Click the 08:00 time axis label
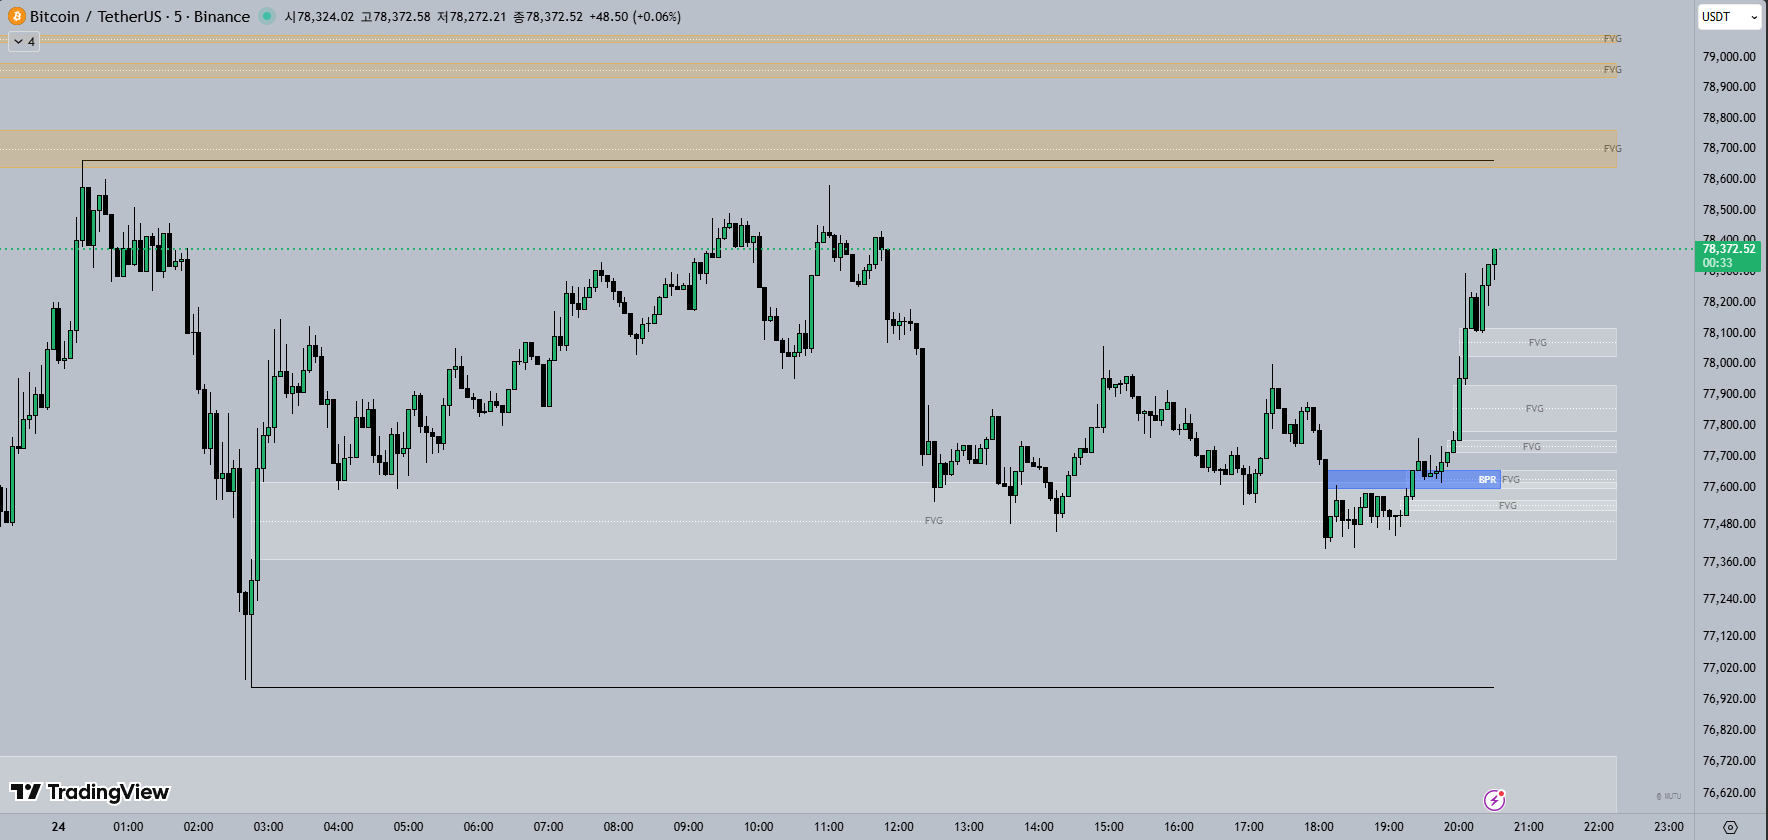The height and width of the screenshot is (840, 1768). (x=618, y=827)
